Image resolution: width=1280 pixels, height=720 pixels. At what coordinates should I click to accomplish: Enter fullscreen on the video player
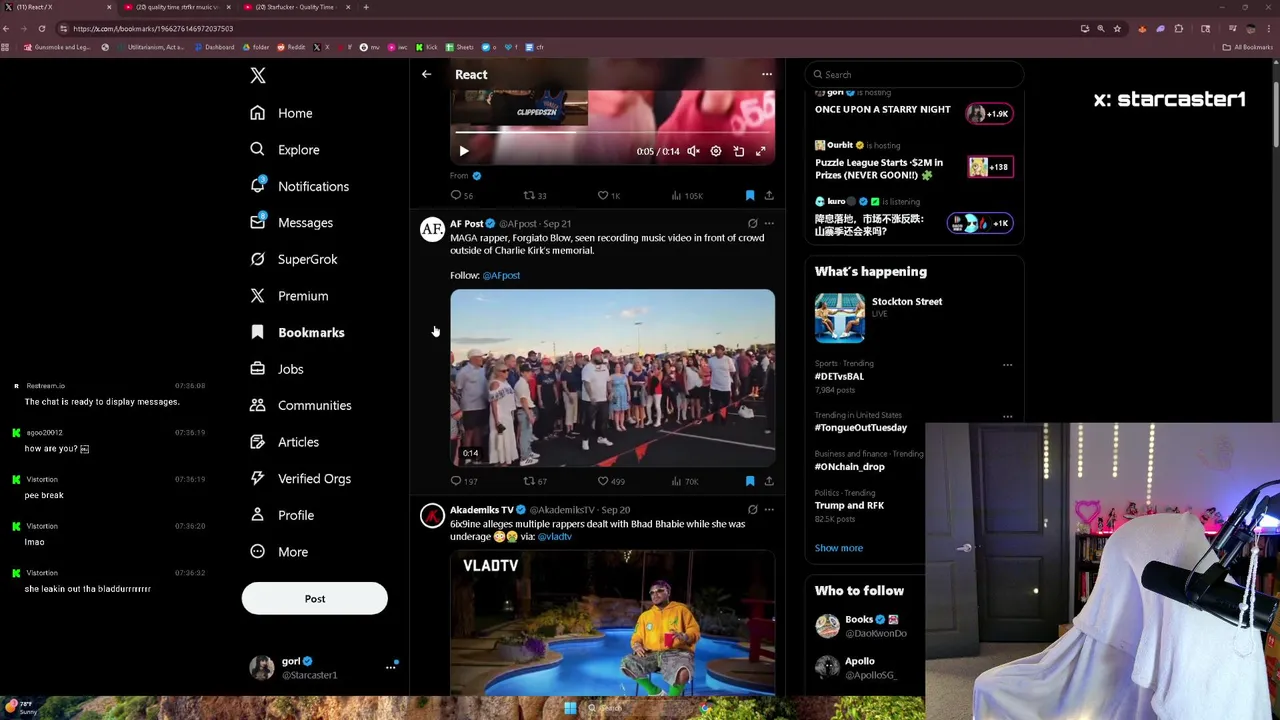[761, 151]
